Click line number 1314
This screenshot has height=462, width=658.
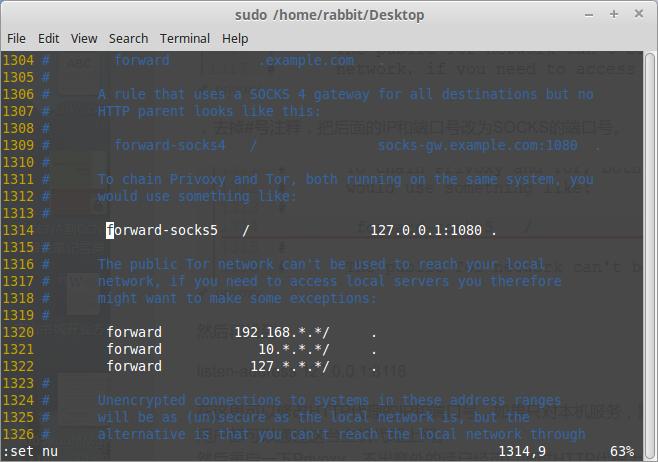[x=18, y=230]
